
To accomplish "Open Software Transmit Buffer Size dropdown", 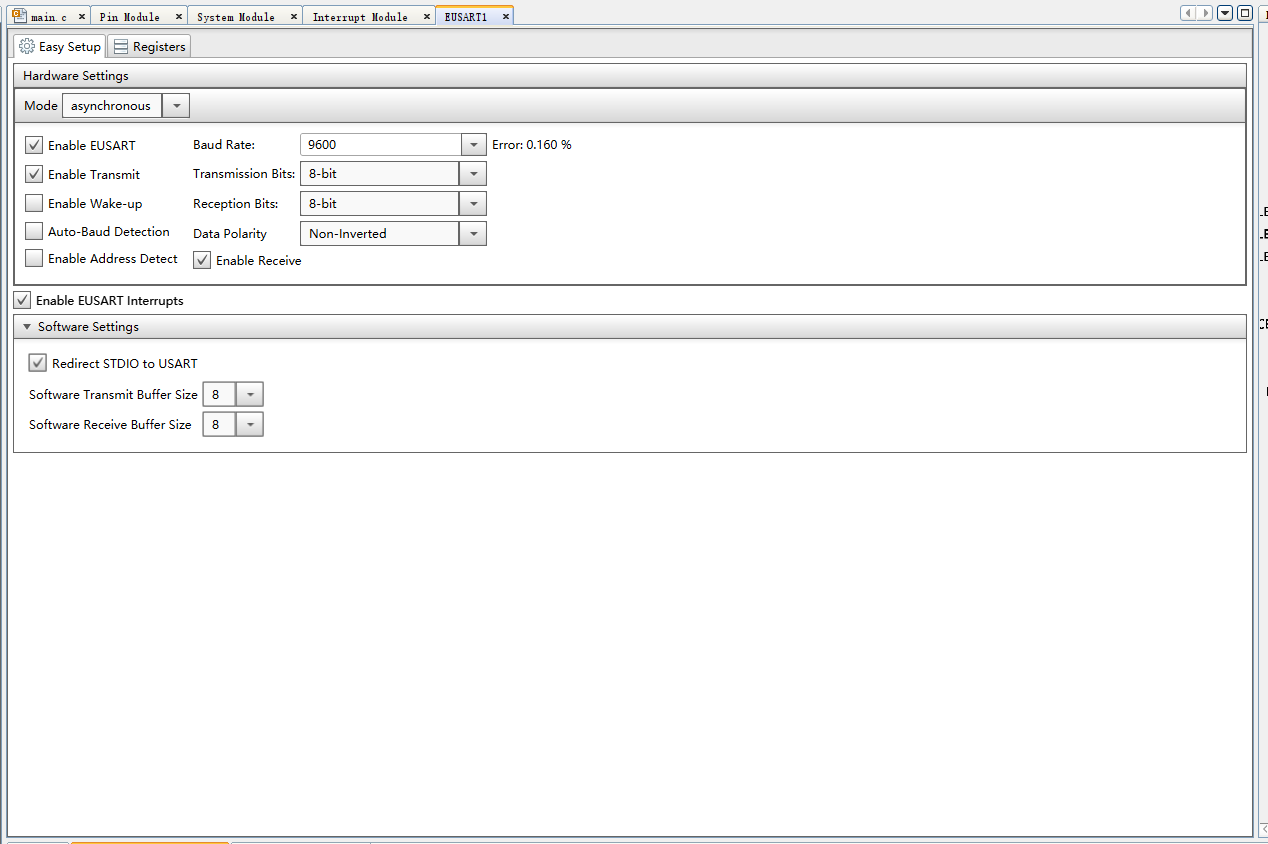I will (250, 395).
